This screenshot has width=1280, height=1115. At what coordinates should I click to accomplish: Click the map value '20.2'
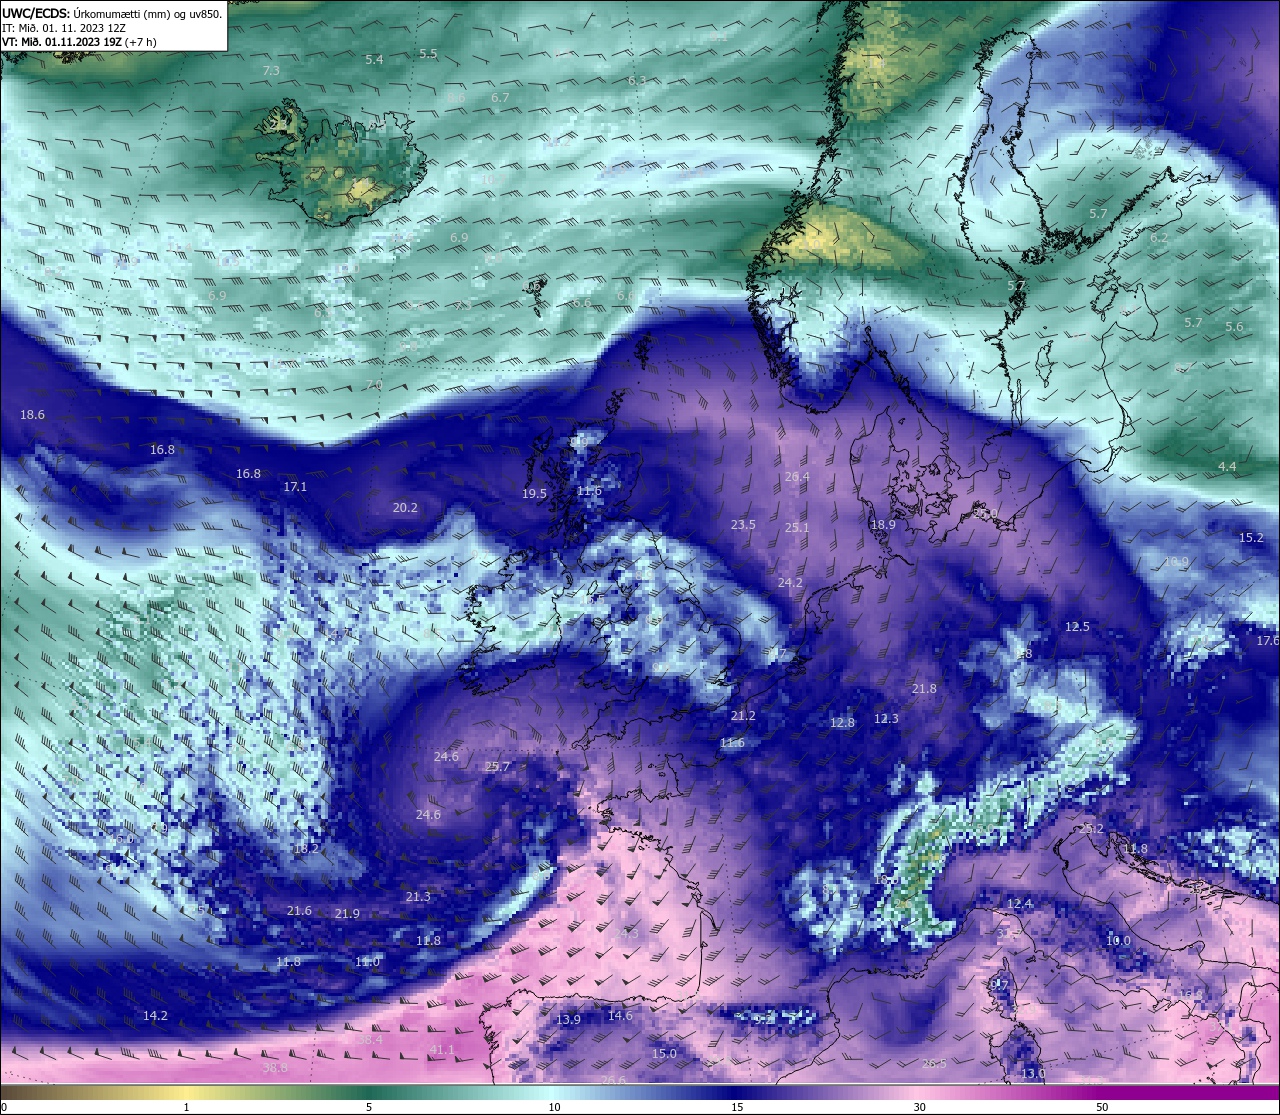pyautogui.click(x=405, y=508)
